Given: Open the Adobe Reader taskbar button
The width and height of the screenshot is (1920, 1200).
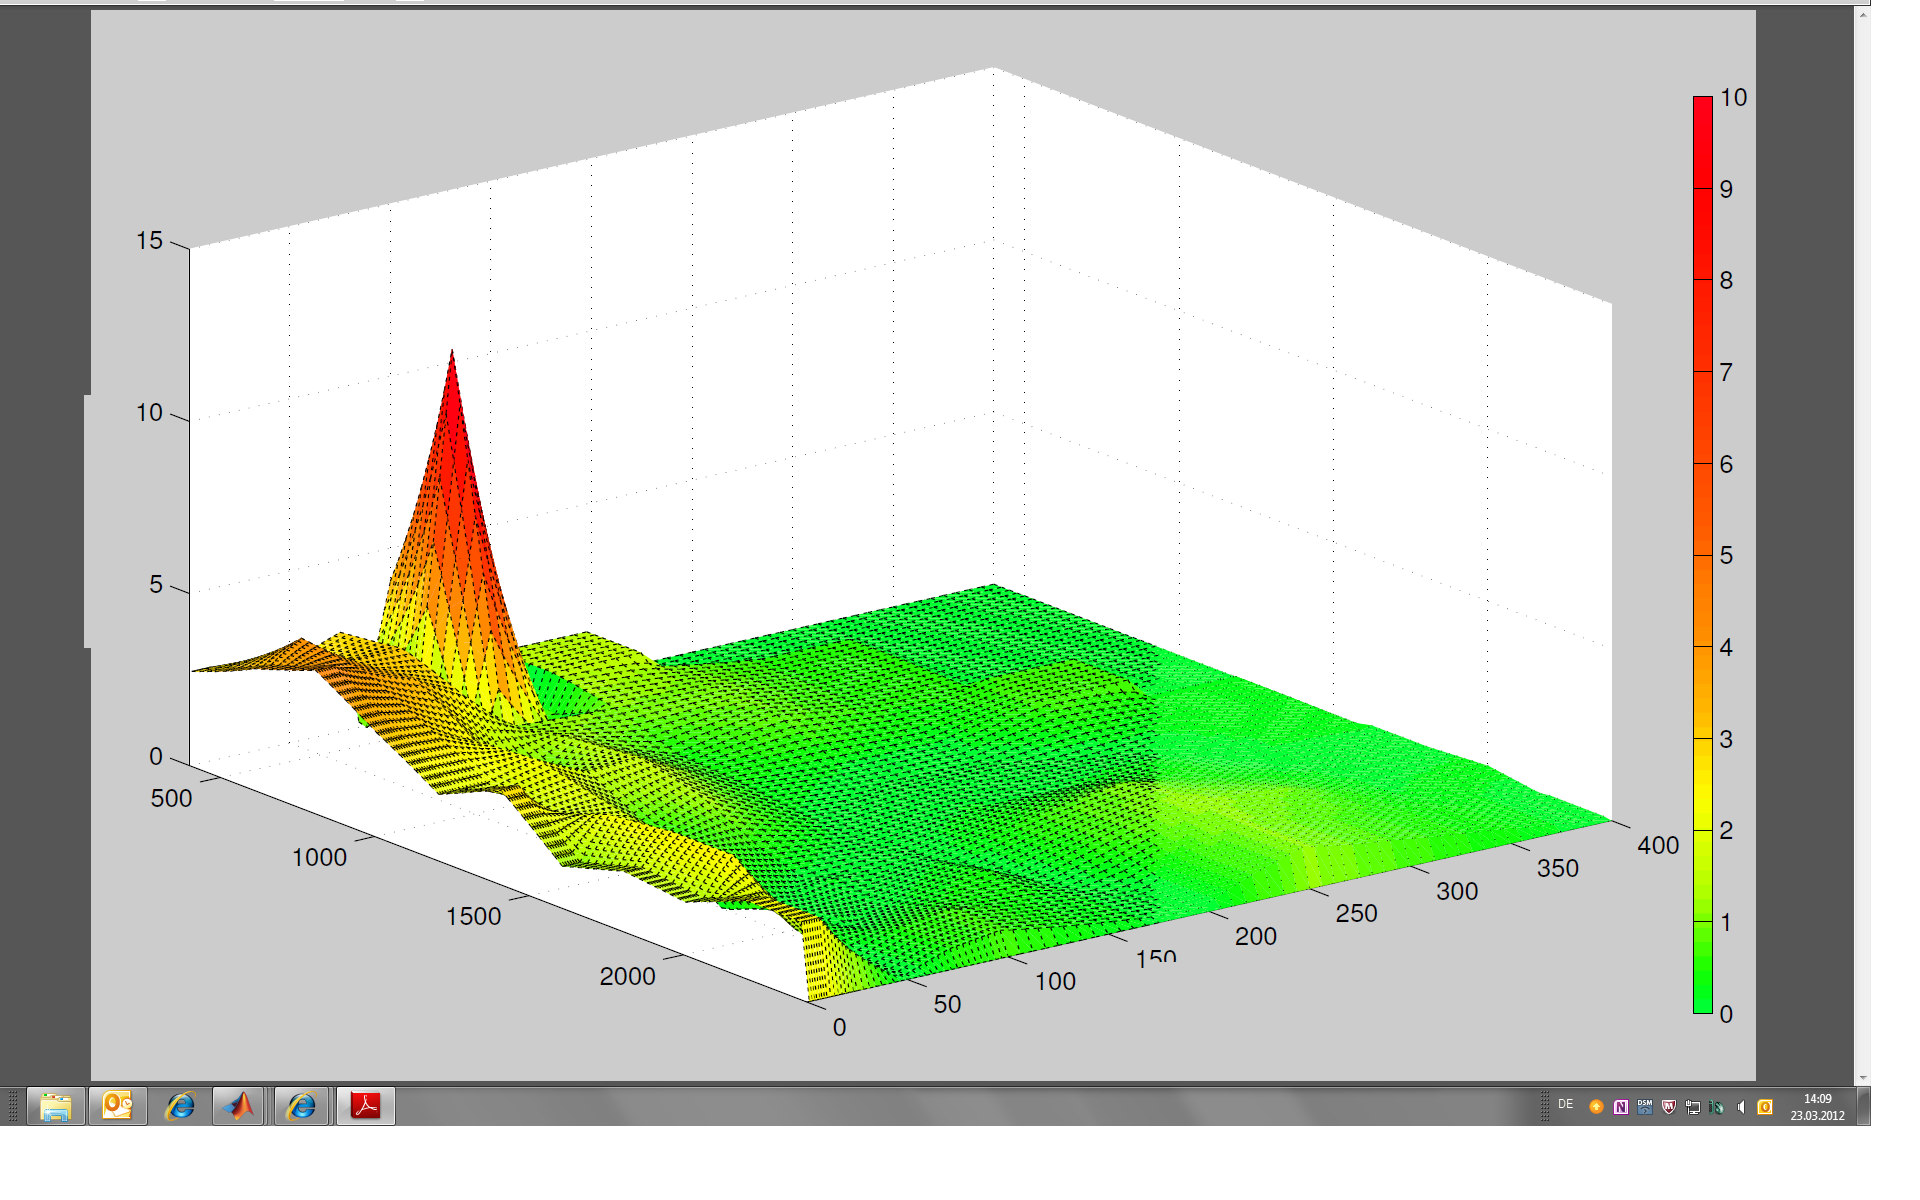Looking at the screenshot, I should tap(366, 1107).
